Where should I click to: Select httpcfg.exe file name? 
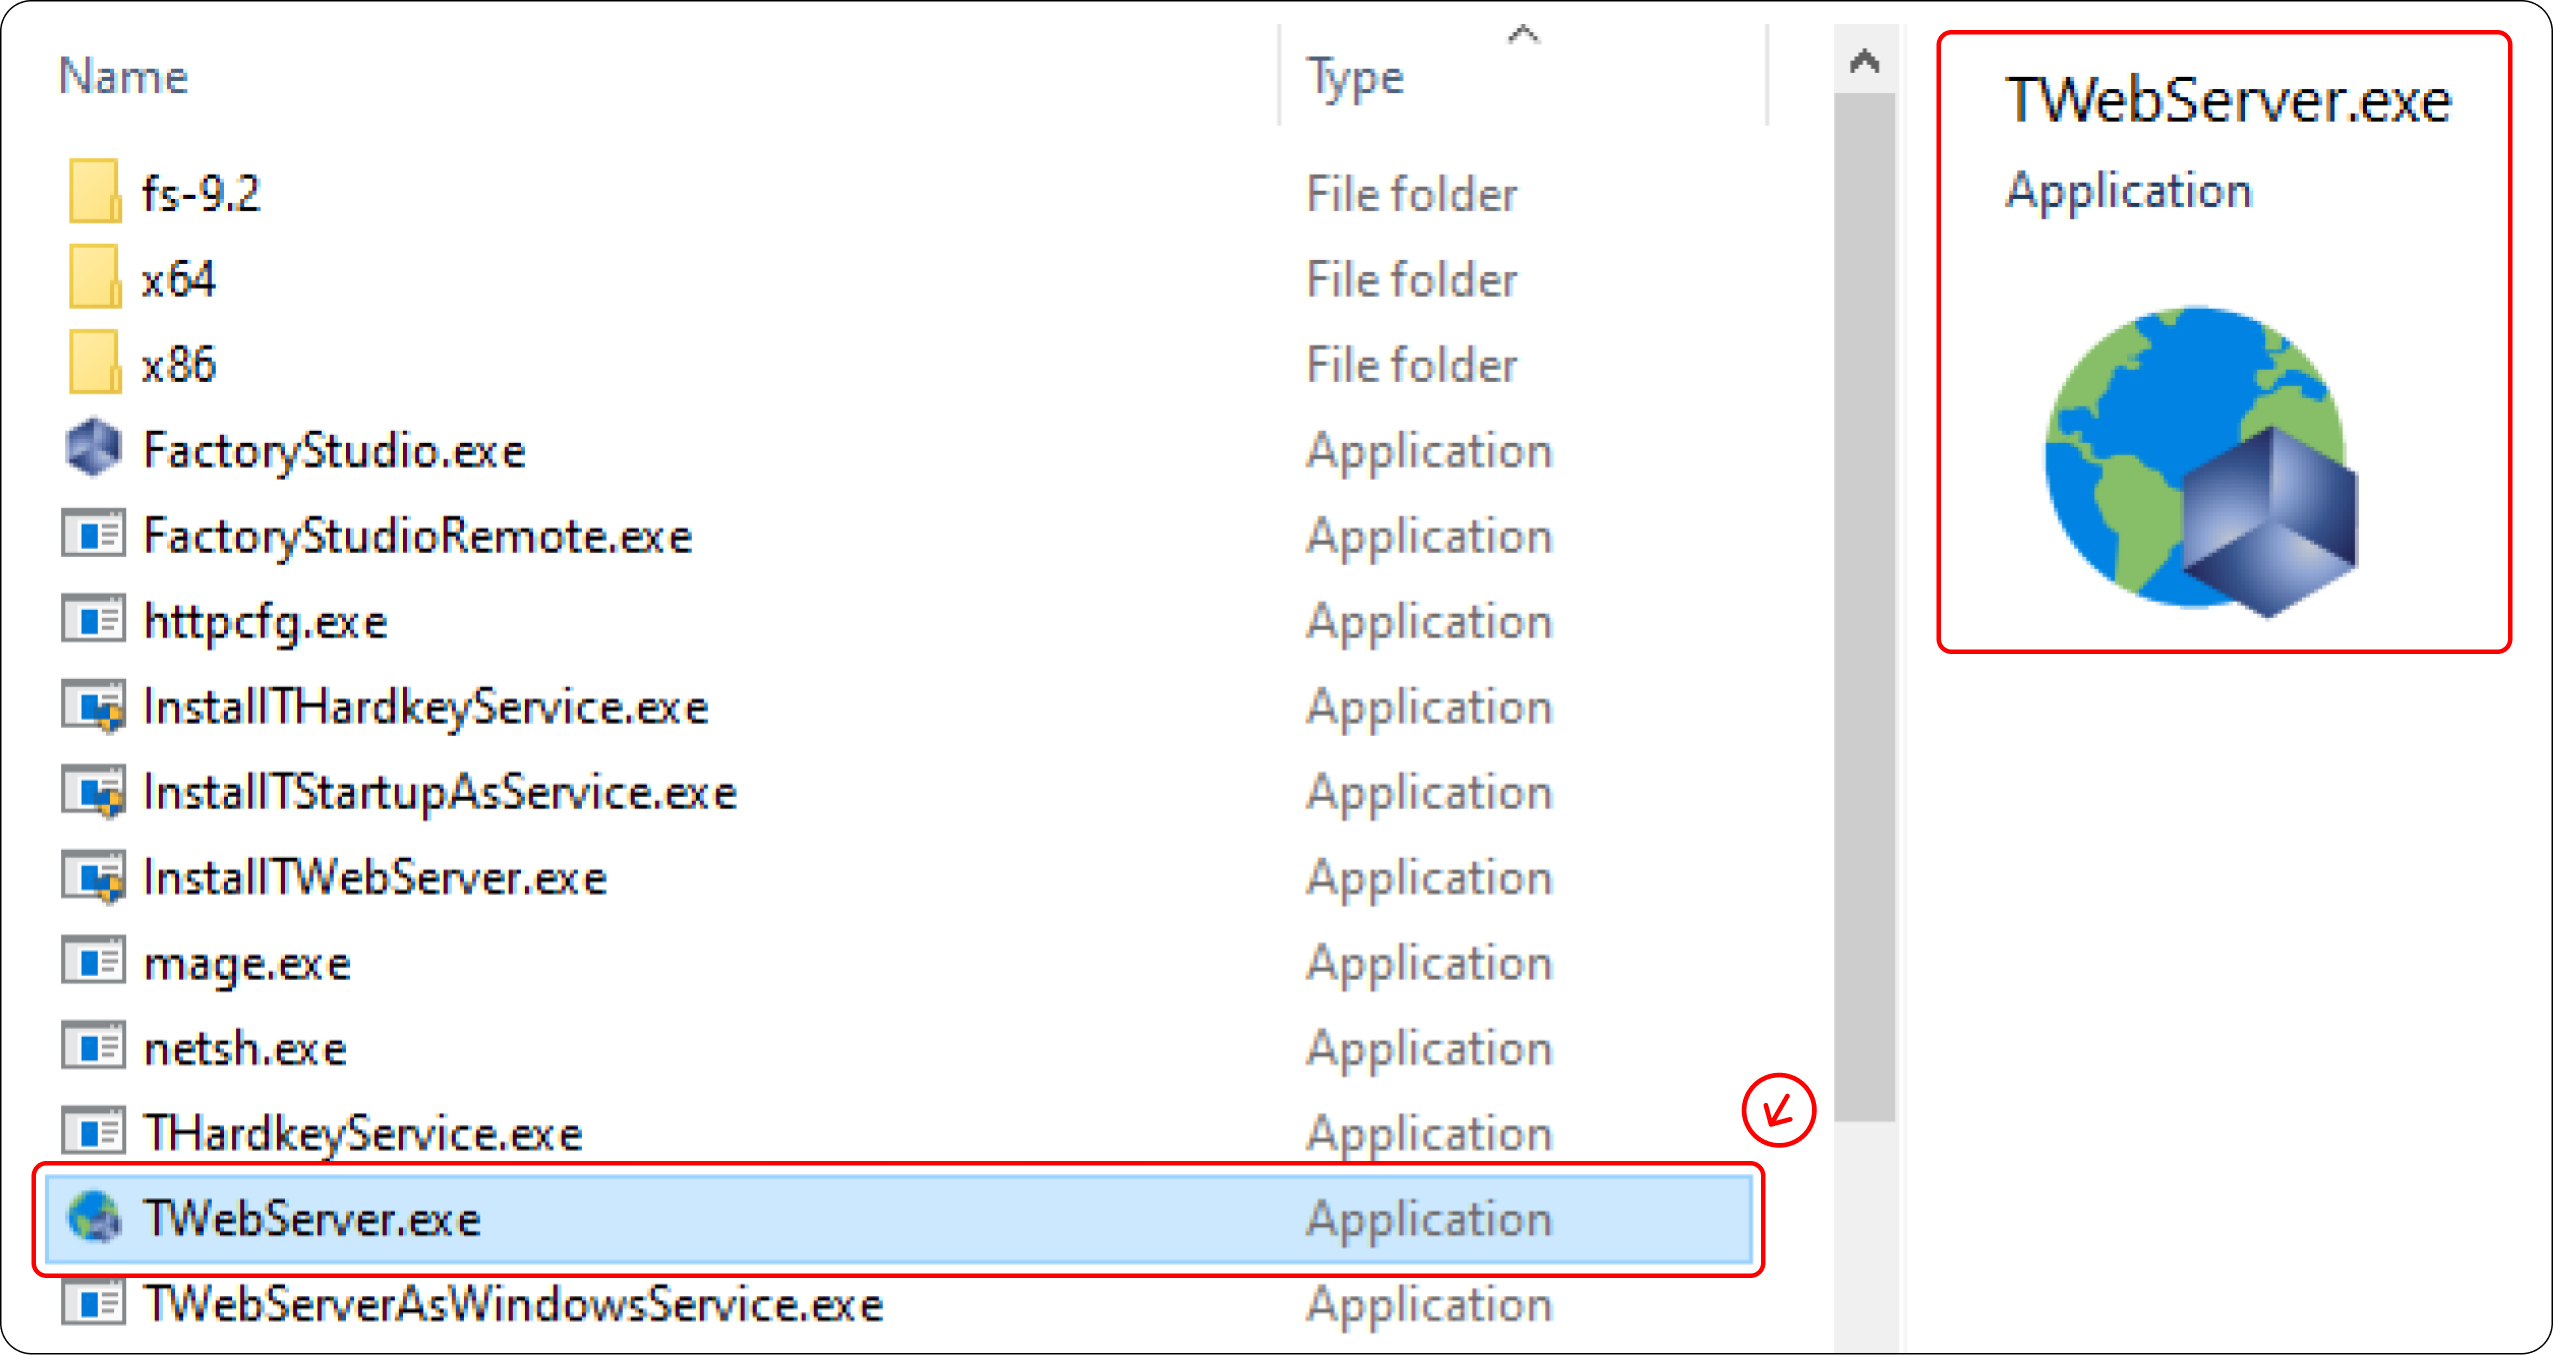click(x=265, y=622)
